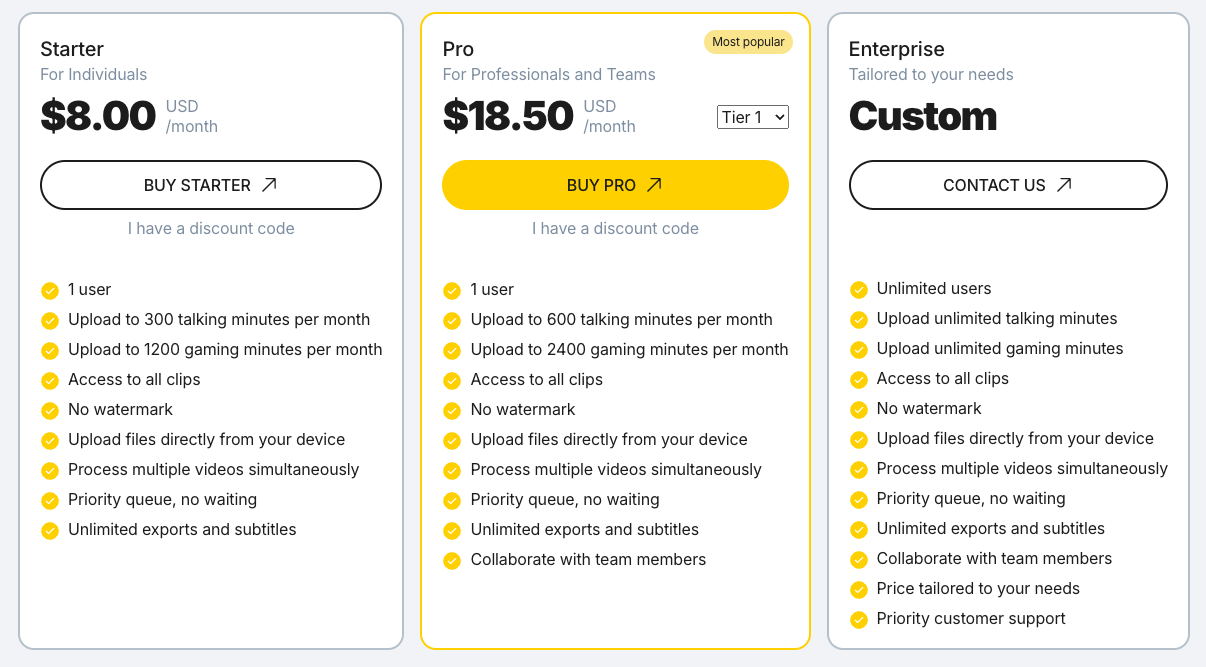Open Starter's 'I have a discount code' link
Screen dimensions: 1206x667
[211, 228]
